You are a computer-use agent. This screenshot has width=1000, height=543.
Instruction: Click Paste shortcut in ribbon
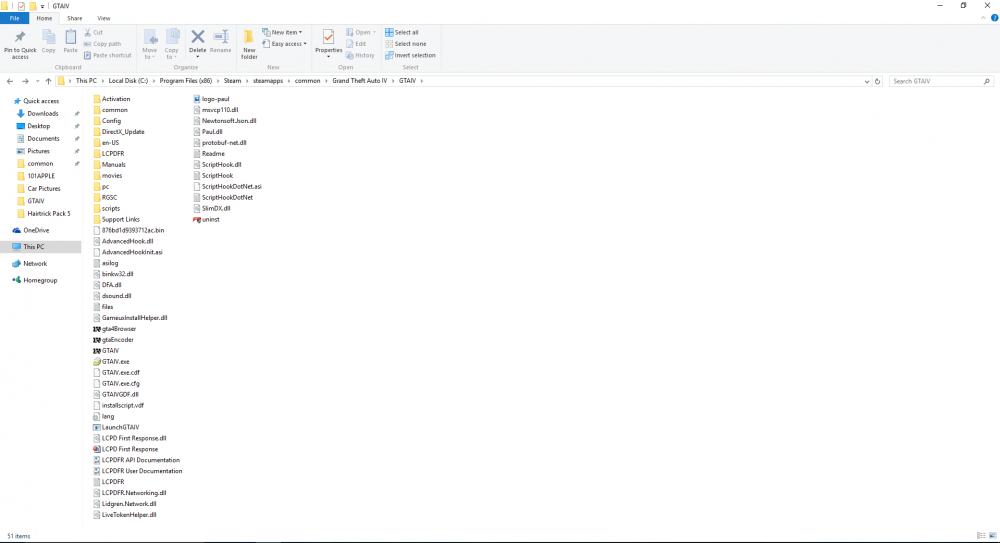pyautogui.click(x=107, y=56)
